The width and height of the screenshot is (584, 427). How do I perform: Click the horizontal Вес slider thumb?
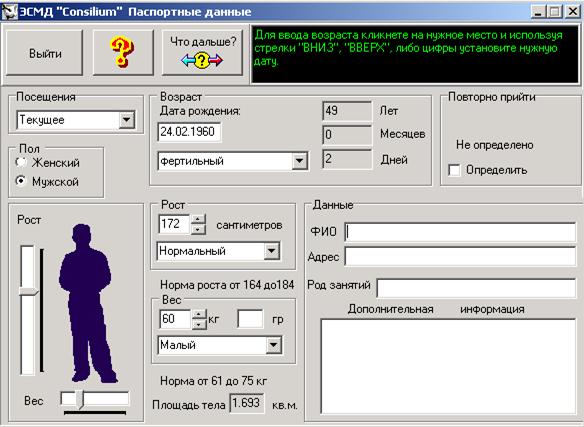[79, 399]
